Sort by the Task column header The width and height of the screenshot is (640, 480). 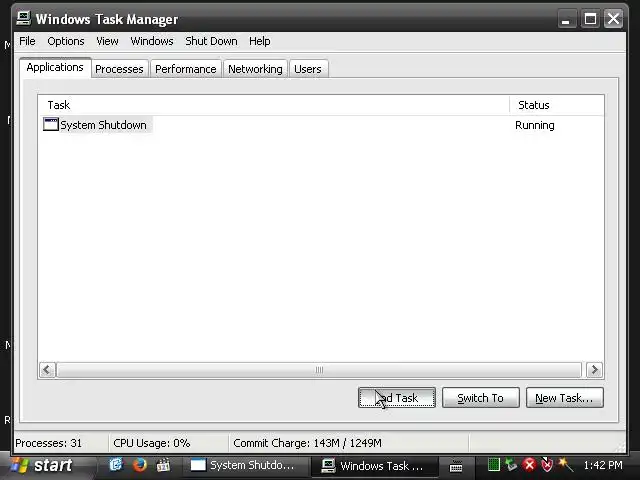(x=274, y=105)
